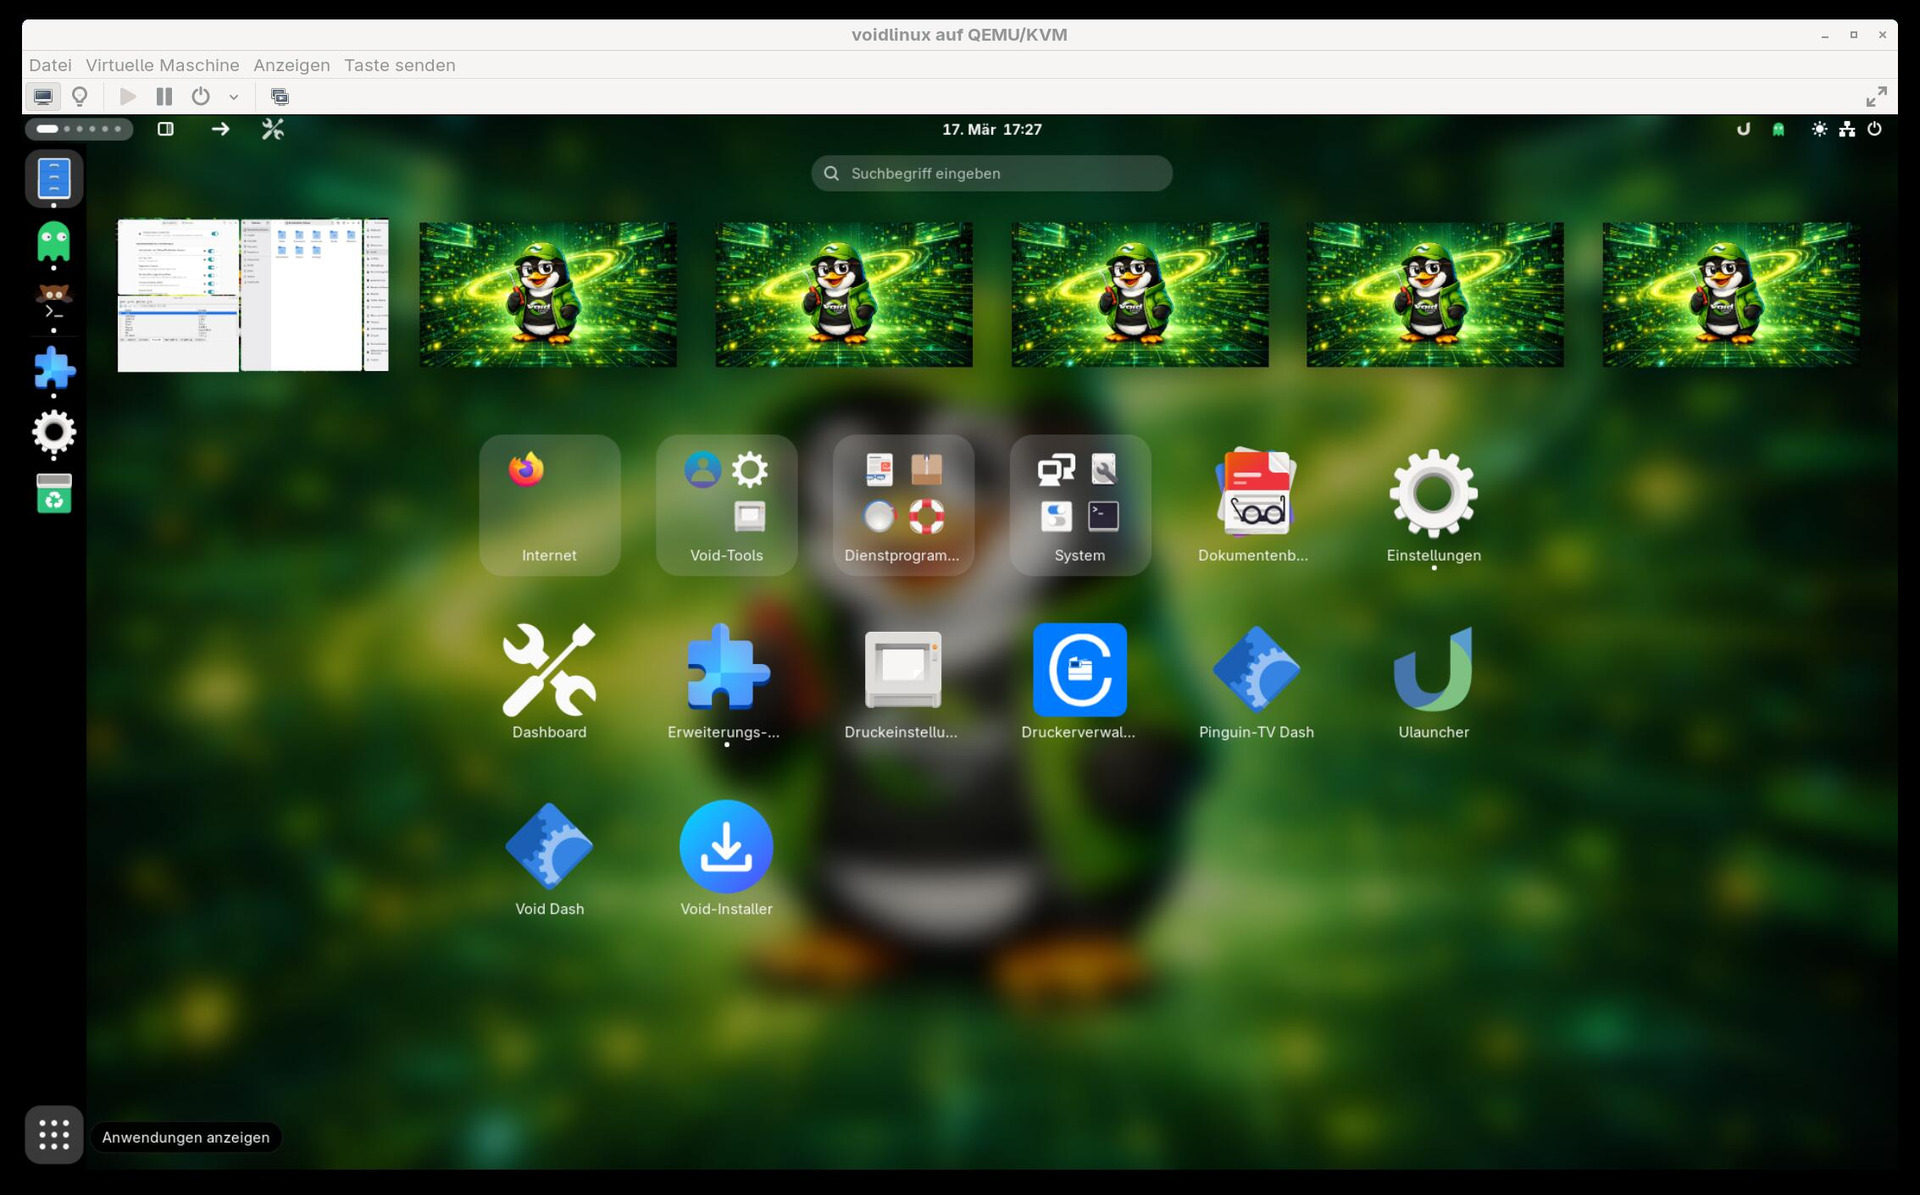Toggle the workspace indicator pill in the top bar
1920x1195 pixels.
(x=79, y=129)
